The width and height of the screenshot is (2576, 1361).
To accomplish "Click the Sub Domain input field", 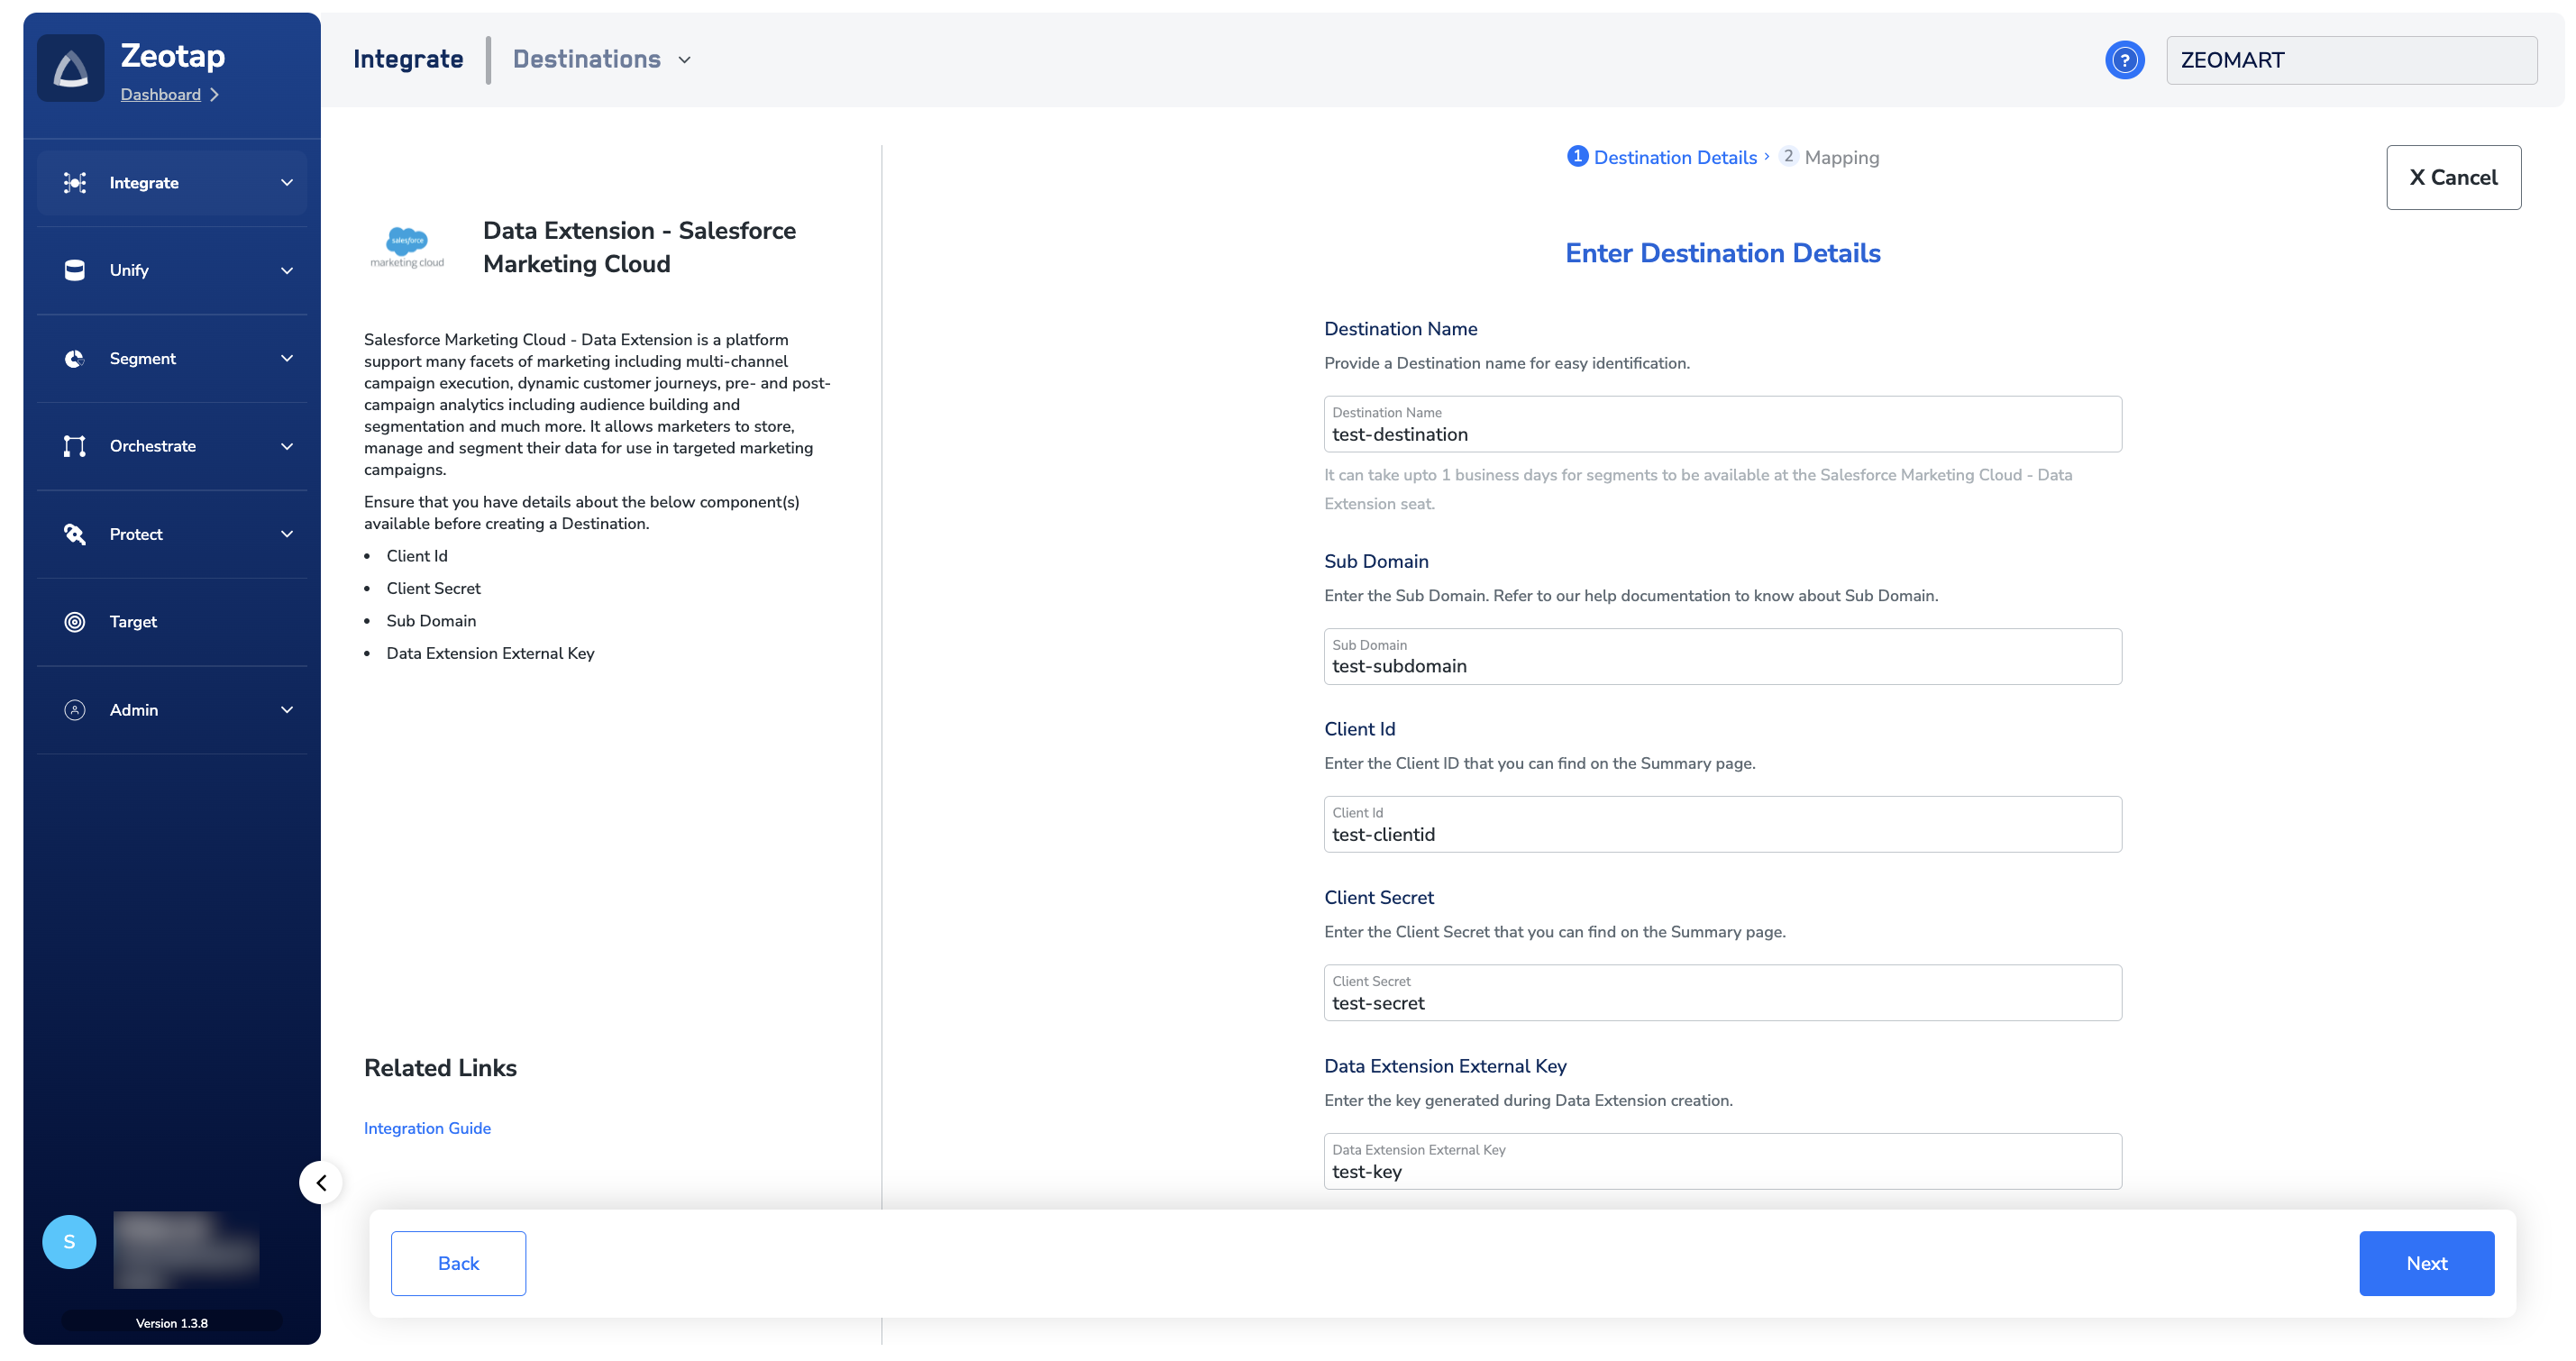I will click(1722, 666).
